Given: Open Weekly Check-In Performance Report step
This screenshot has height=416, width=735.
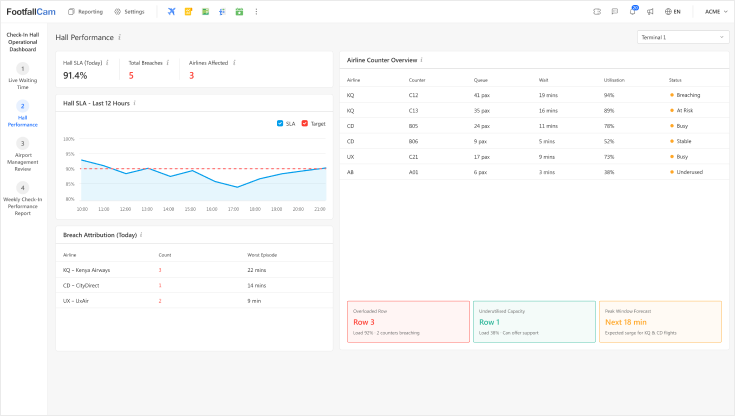Looking at the screenshot, I should [x=23, y=197].
